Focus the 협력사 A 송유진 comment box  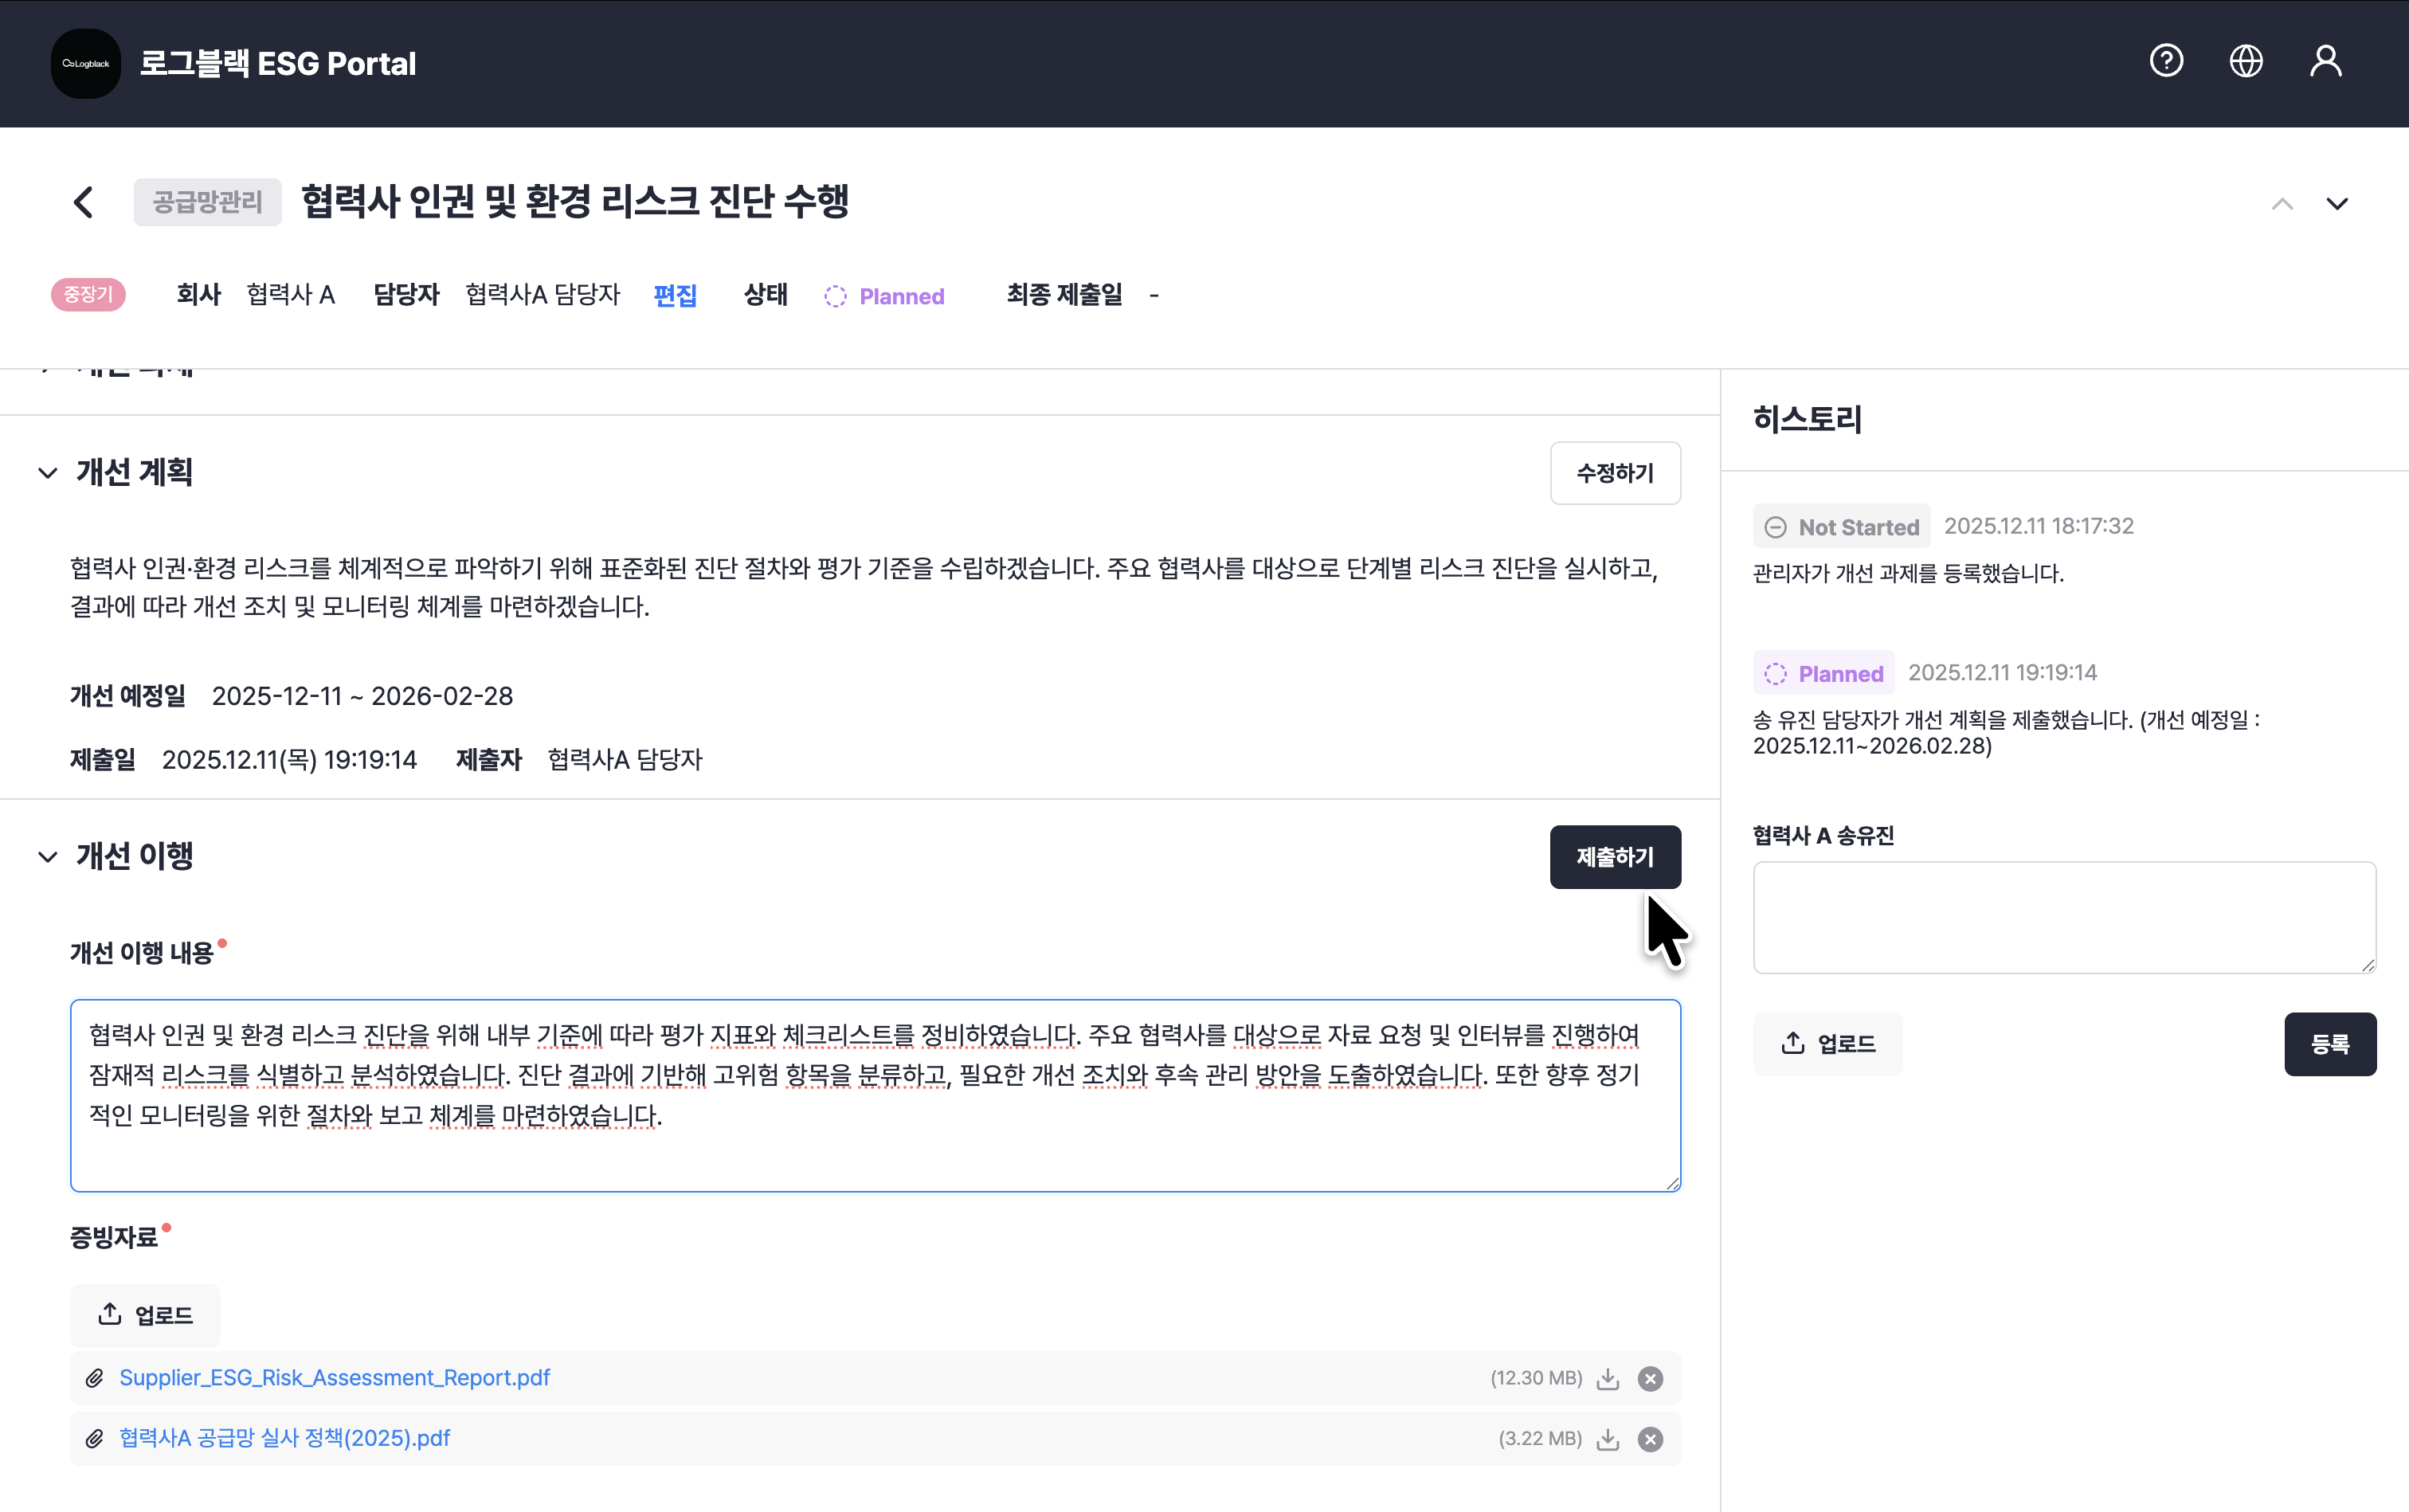tap(2064, 917)
